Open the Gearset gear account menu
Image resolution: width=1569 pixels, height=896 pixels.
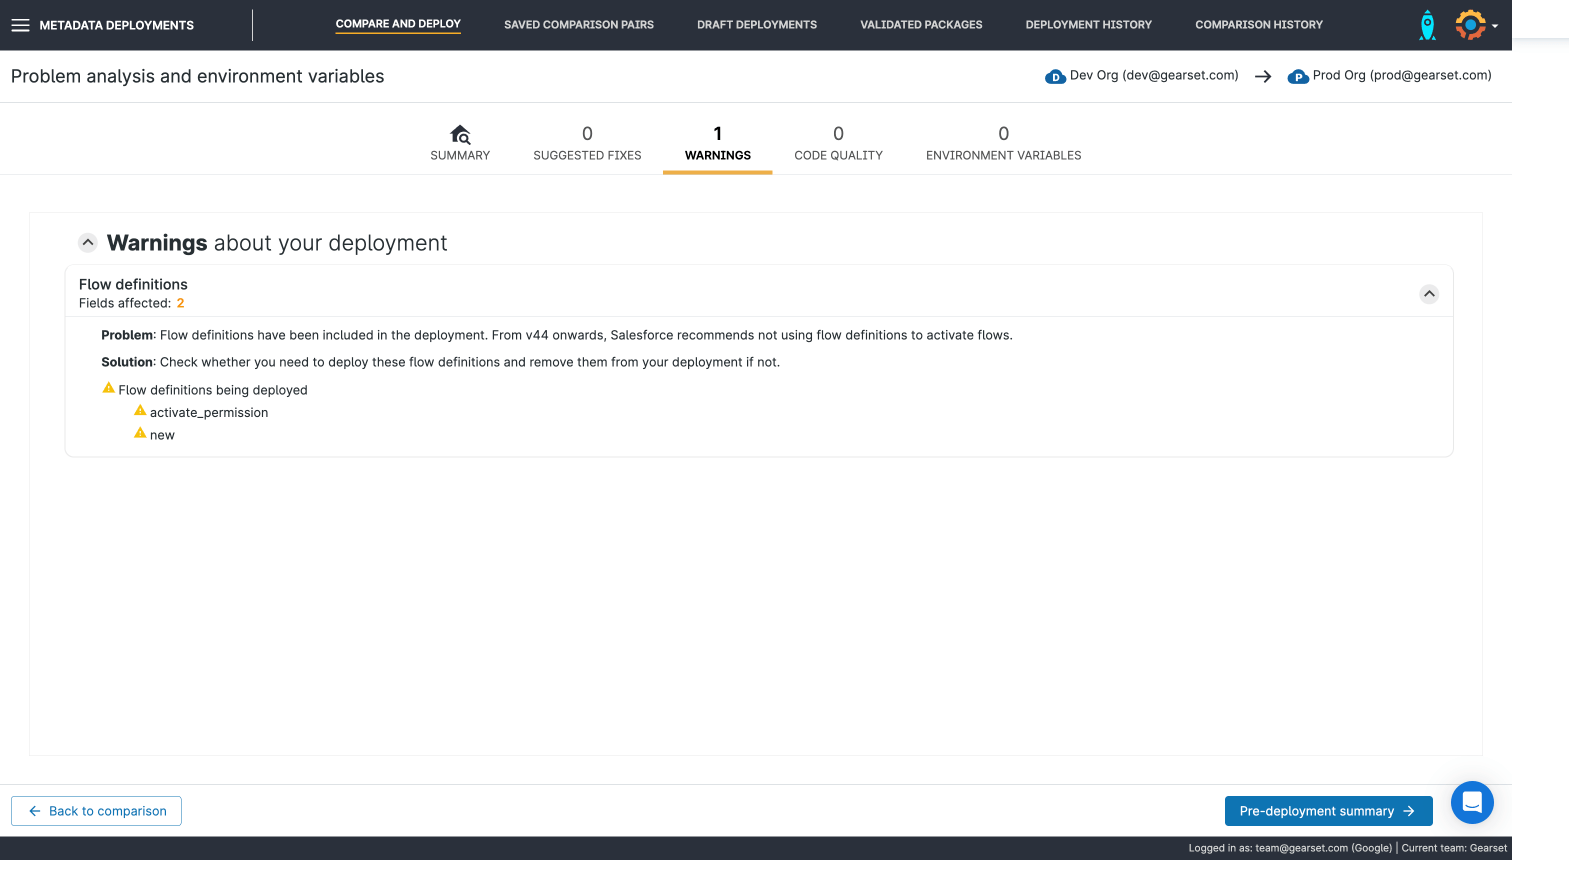pos(1469,25)
